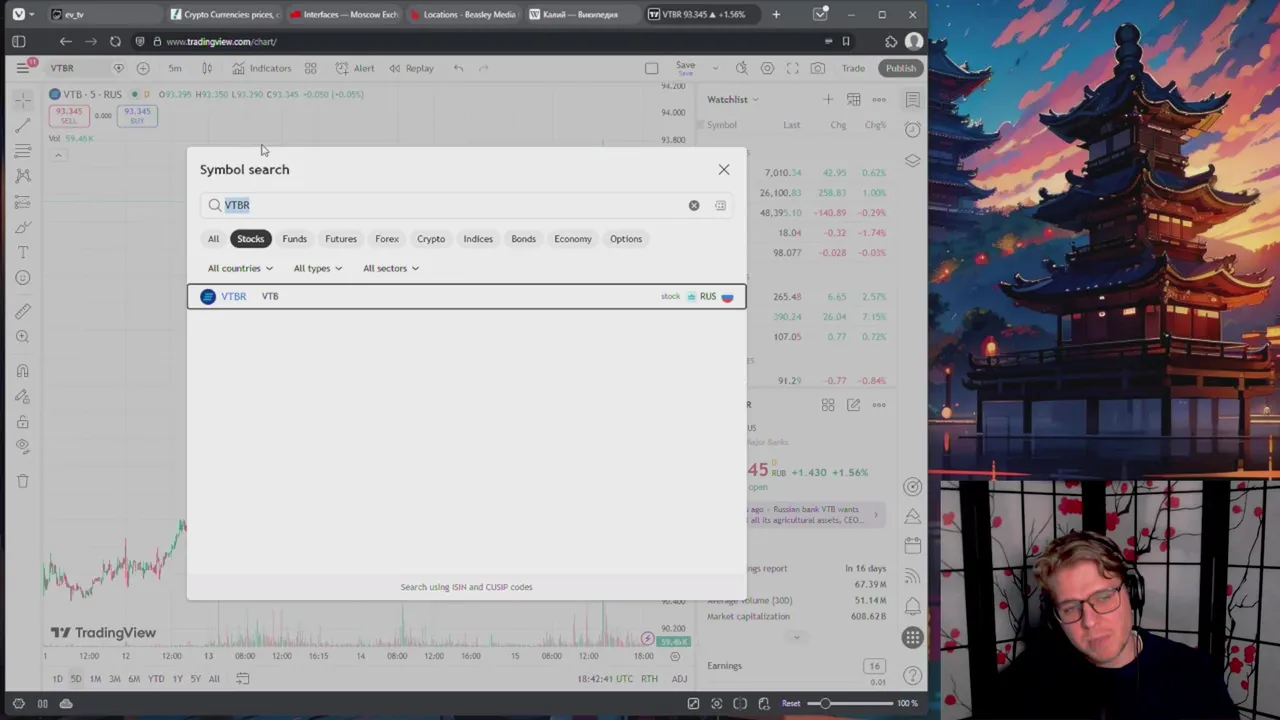Open the chart interval 5m selector

pyautogui.click(x=175, y=68)
